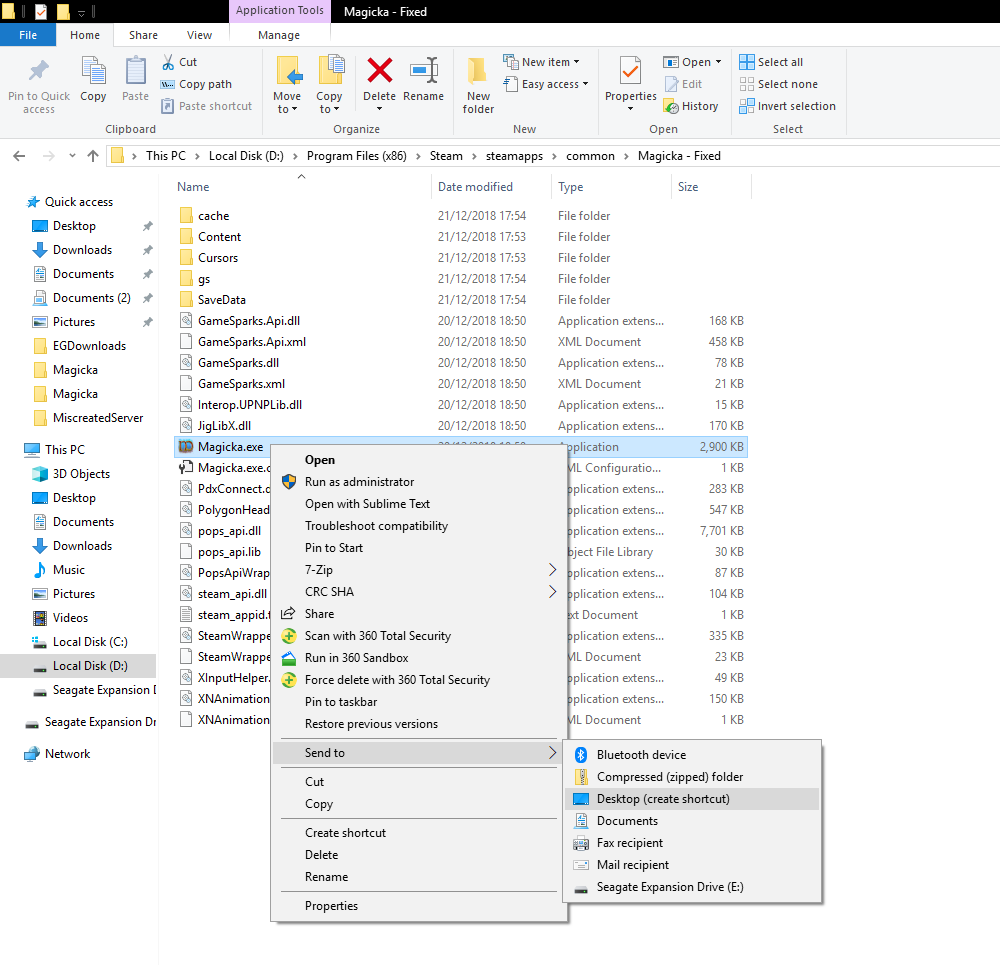Select Local Disk (C:) in navigation pane
The width and height of the screenshot is (1000, 965).
[x=90, y=642]
